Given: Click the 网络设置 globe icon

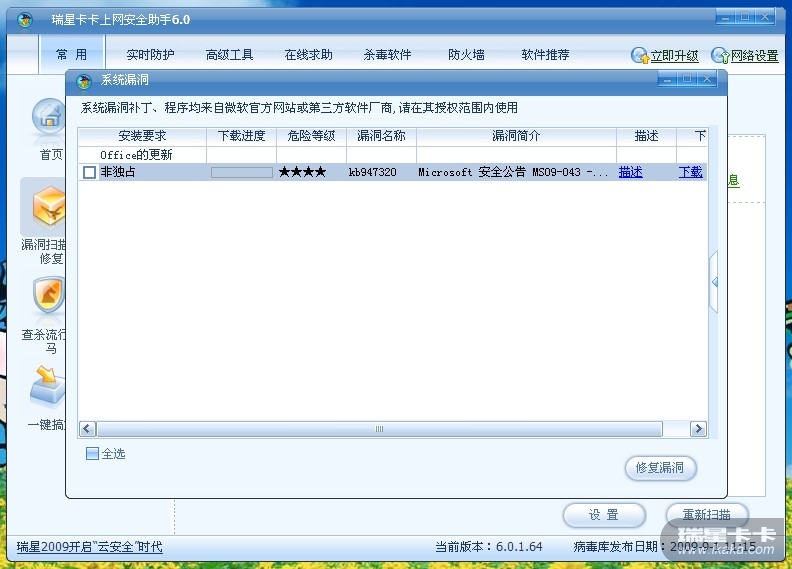Looking at the screenshot, I should [x=720, y=55].
